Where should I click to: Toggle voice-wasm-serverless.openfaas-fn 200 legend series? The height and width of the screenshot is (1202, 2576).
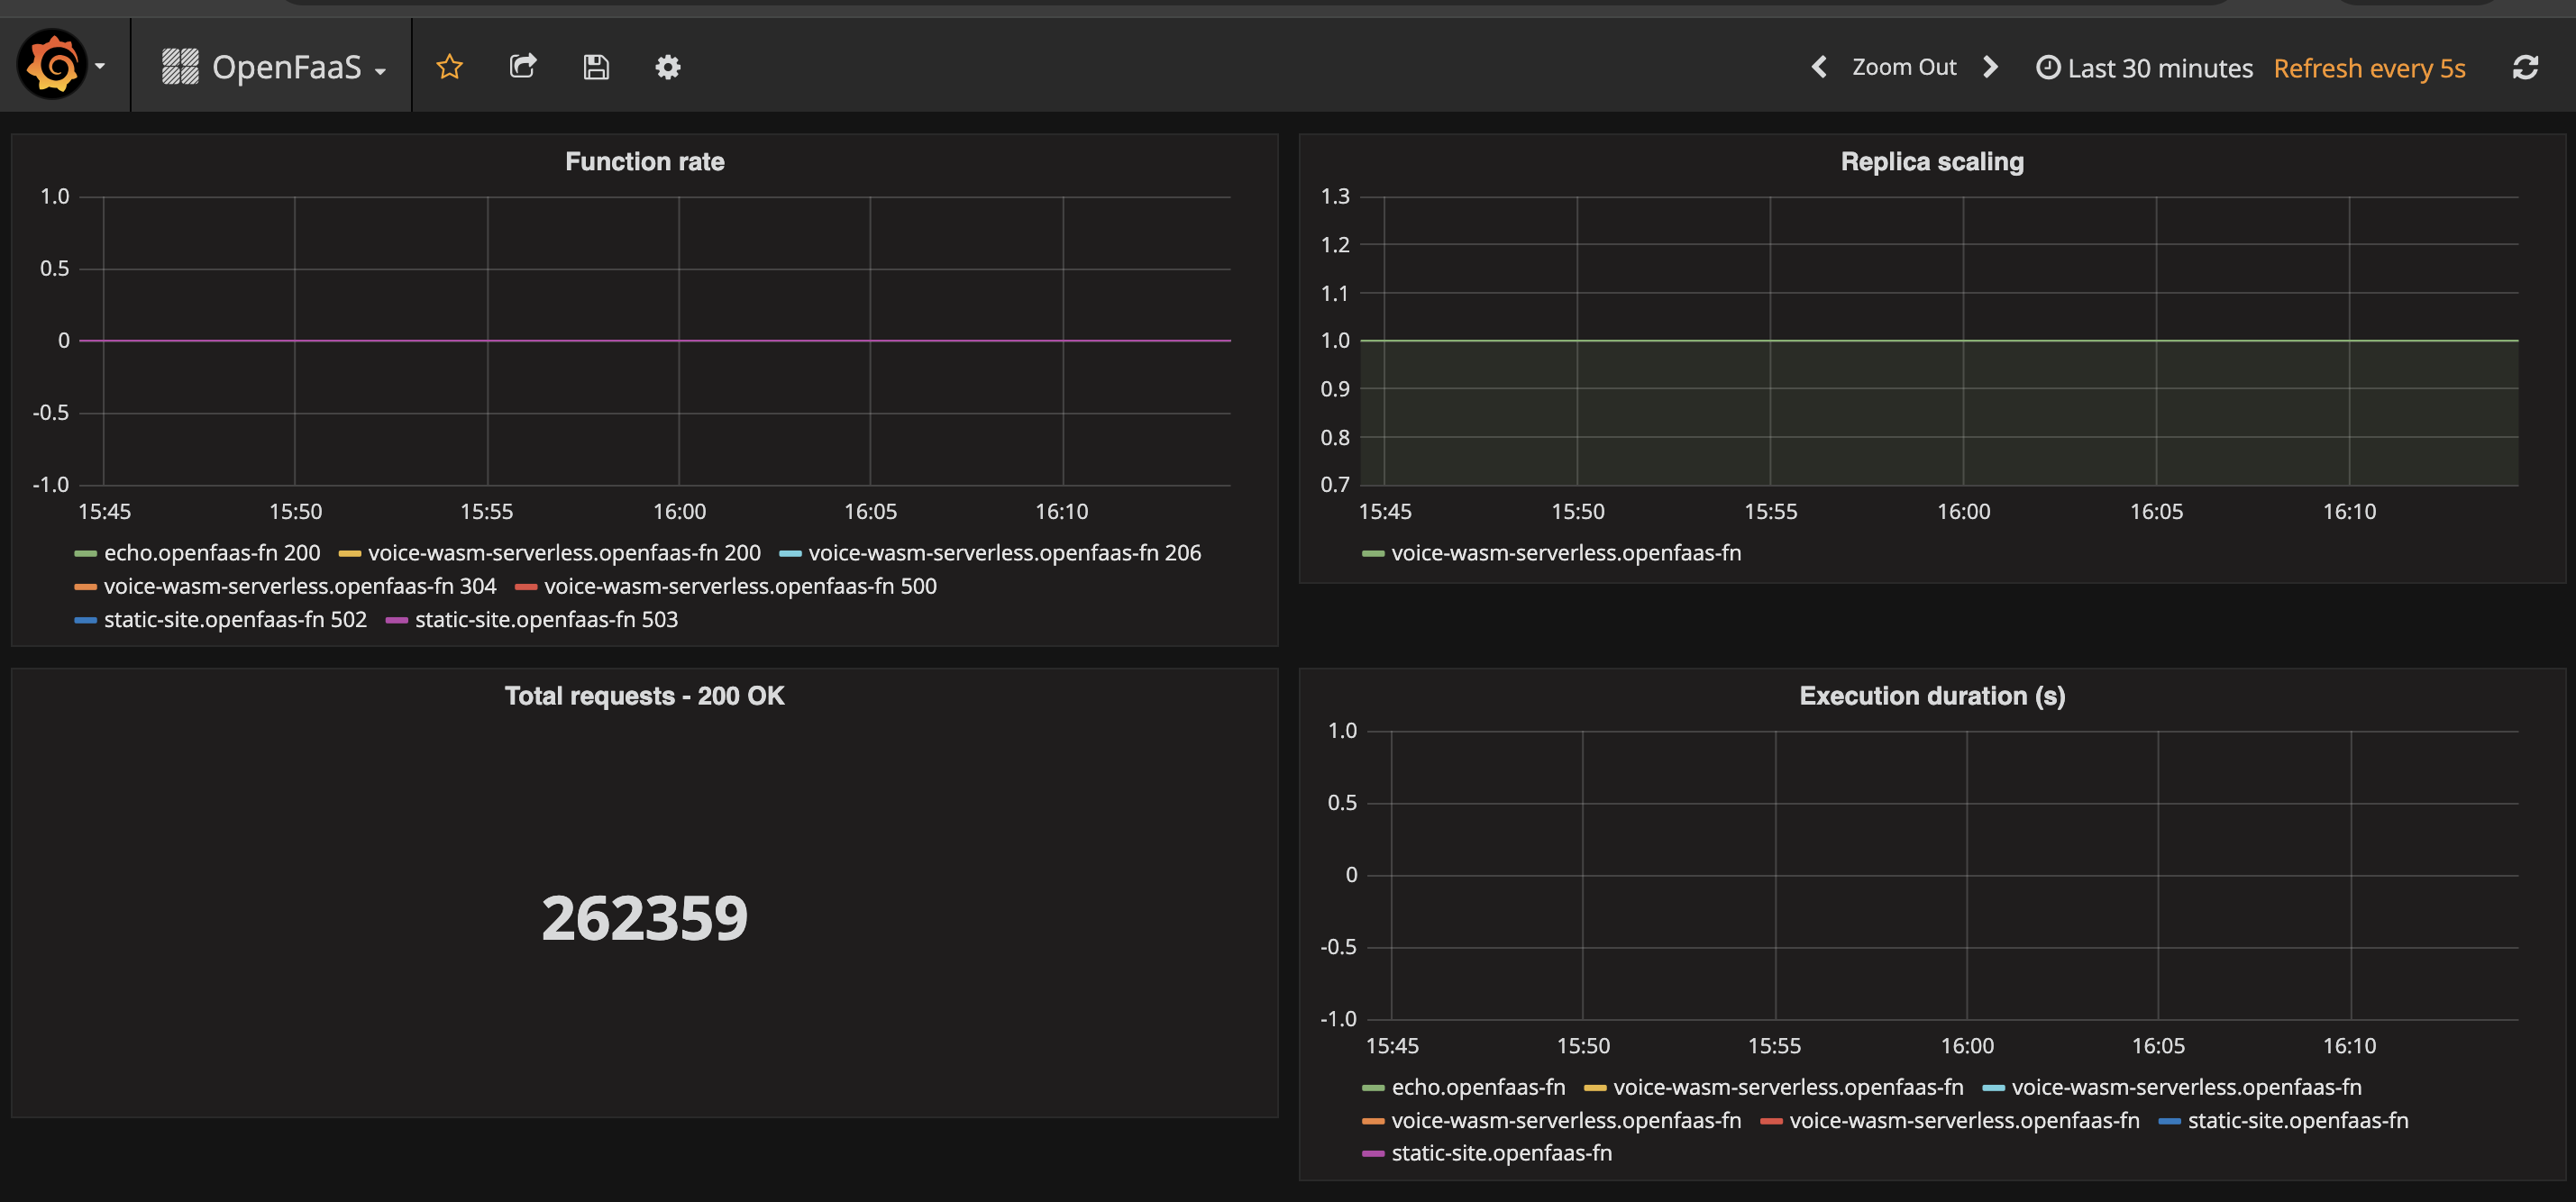pyautogui.click(x=564, y=553)
